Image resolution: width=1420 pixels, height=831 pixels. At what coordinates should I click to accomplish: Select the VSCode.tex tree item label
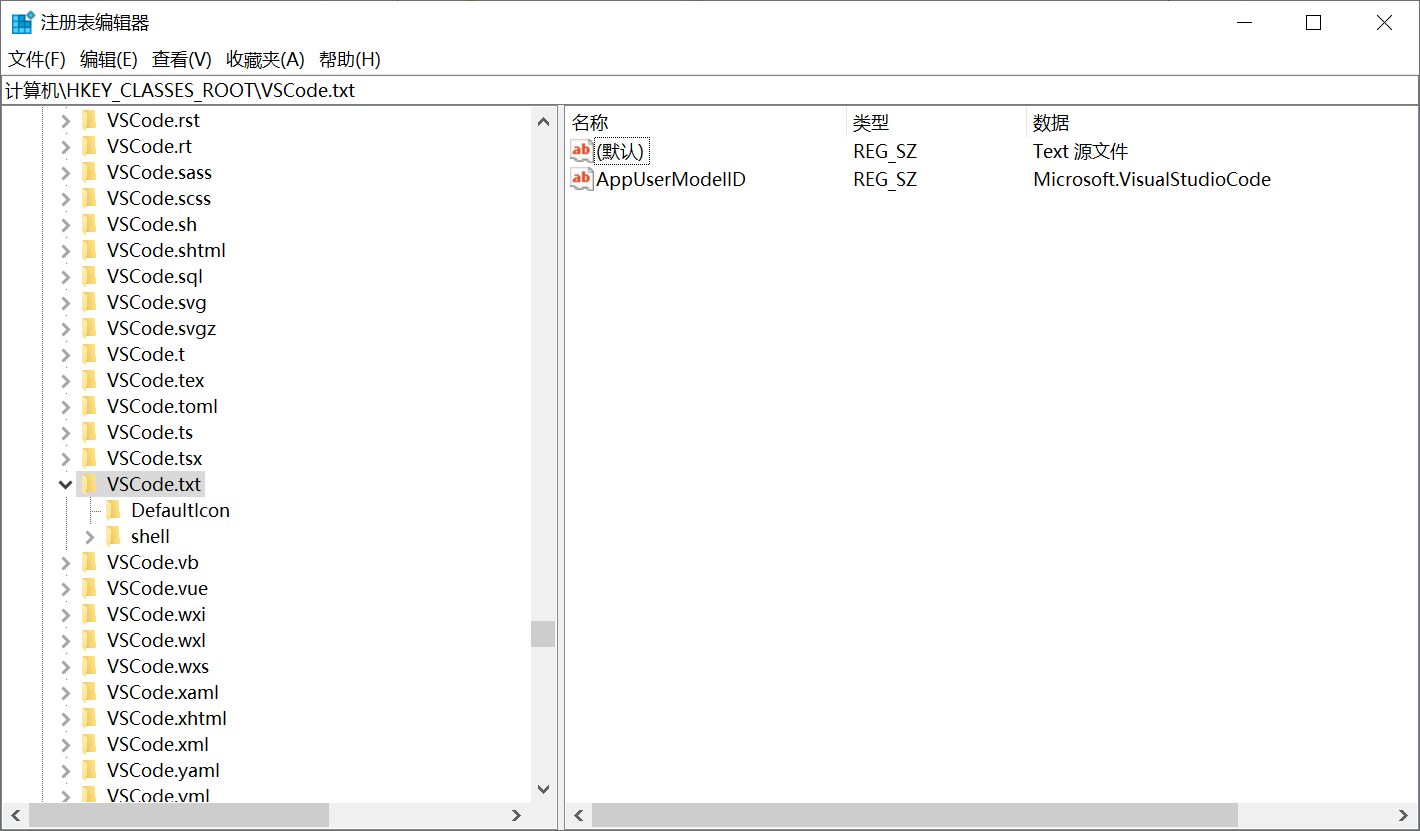(156, 380)
